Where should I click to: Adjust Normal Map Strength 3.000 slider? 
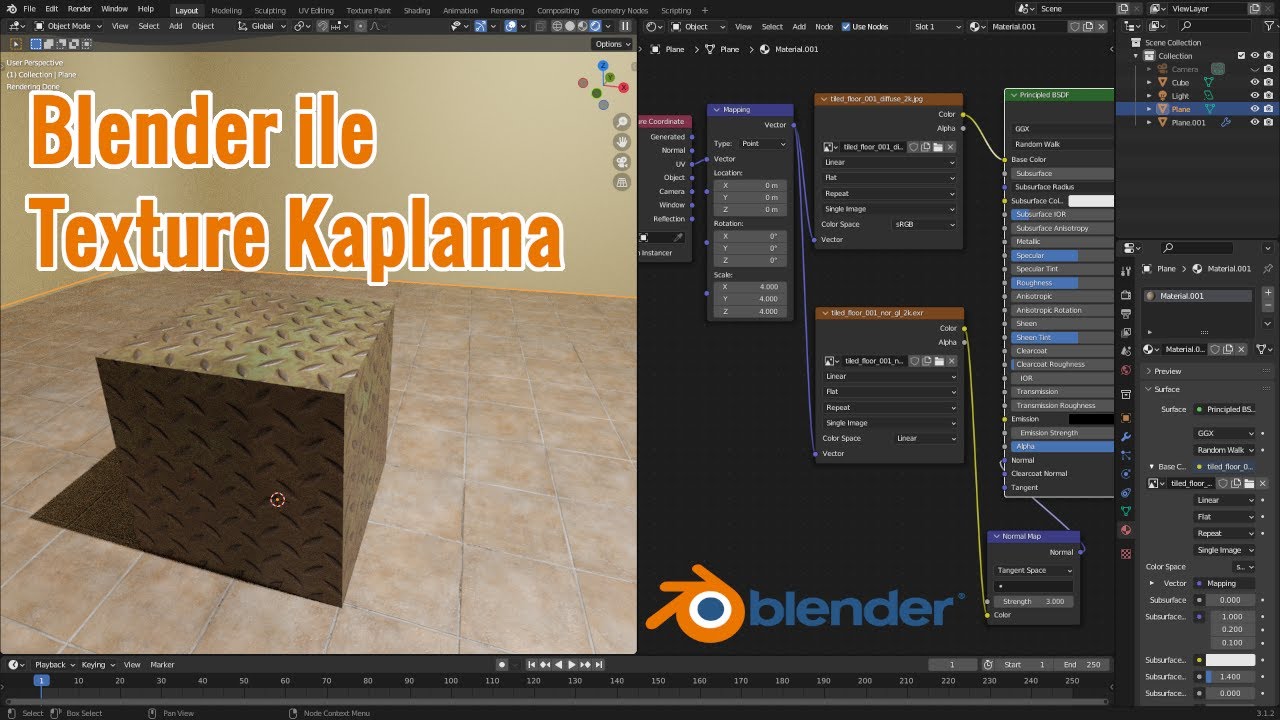pos(1034,601)
